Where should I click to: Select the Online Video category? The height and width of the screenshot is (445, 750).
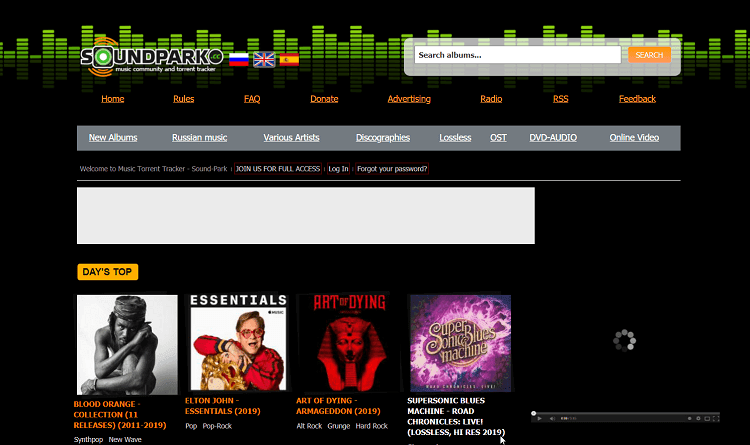634,138
